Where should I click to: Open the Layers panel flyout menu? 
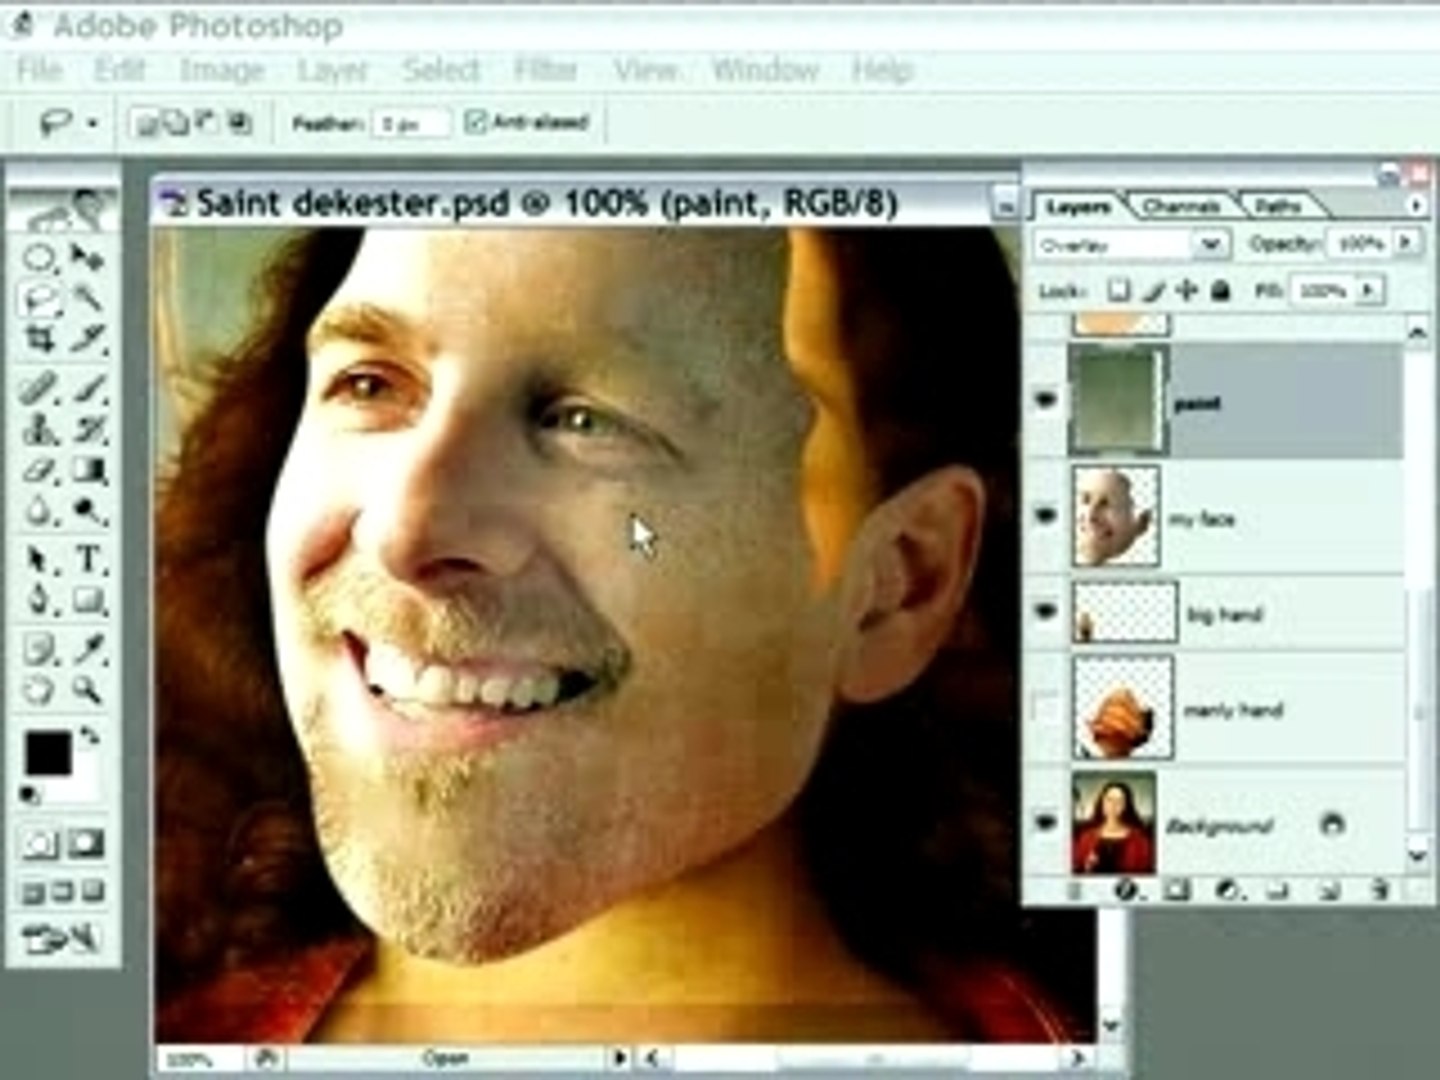(x=1415, y=205)
